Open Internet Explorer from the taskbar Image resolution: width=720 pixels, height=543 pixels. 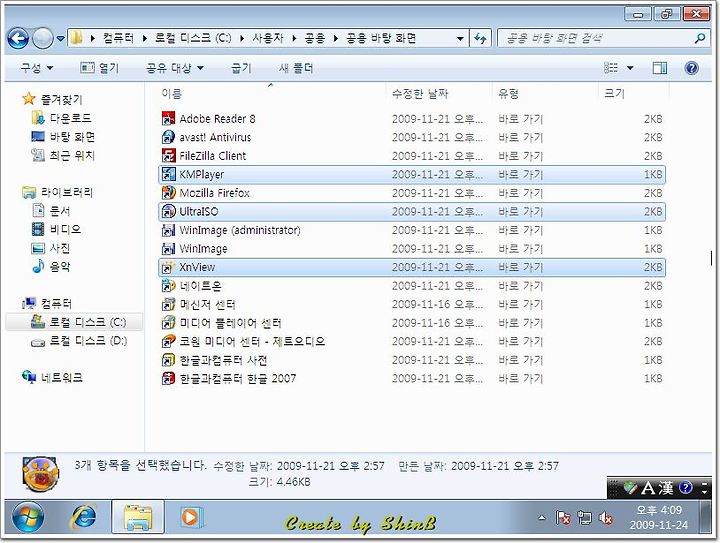pos(84,517)
